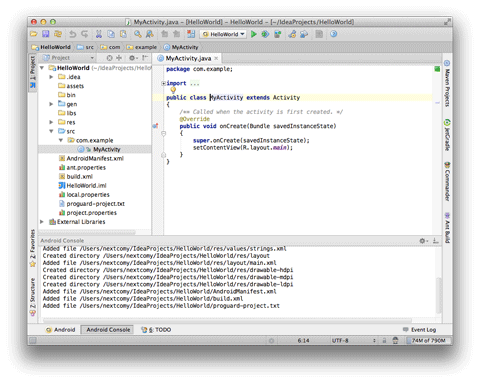Click the Hector inspector icon in status bar

click(395, 340)
